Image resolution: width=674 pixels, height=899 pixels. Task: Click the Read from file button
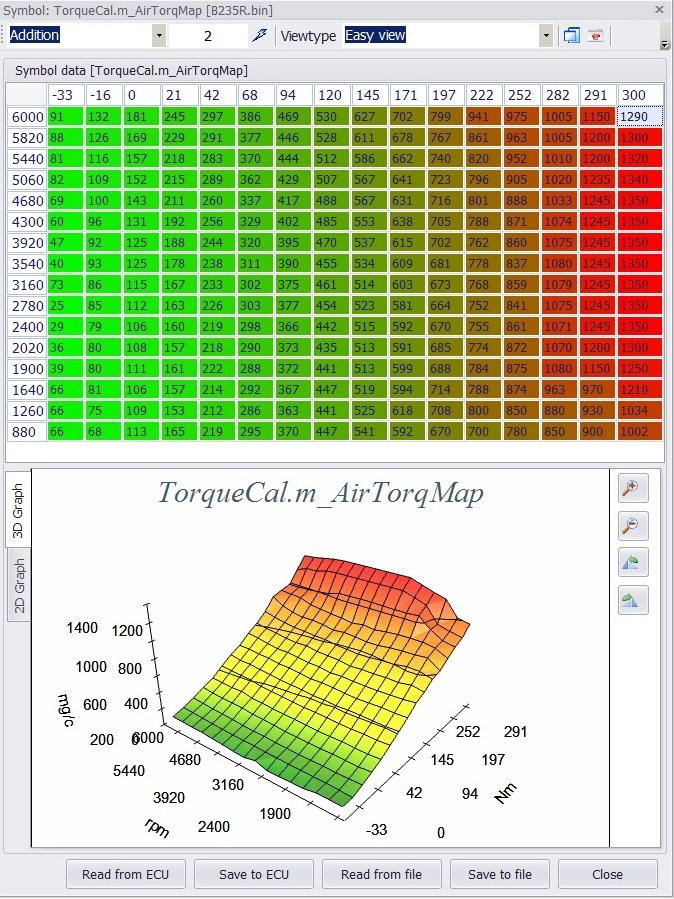381,874
